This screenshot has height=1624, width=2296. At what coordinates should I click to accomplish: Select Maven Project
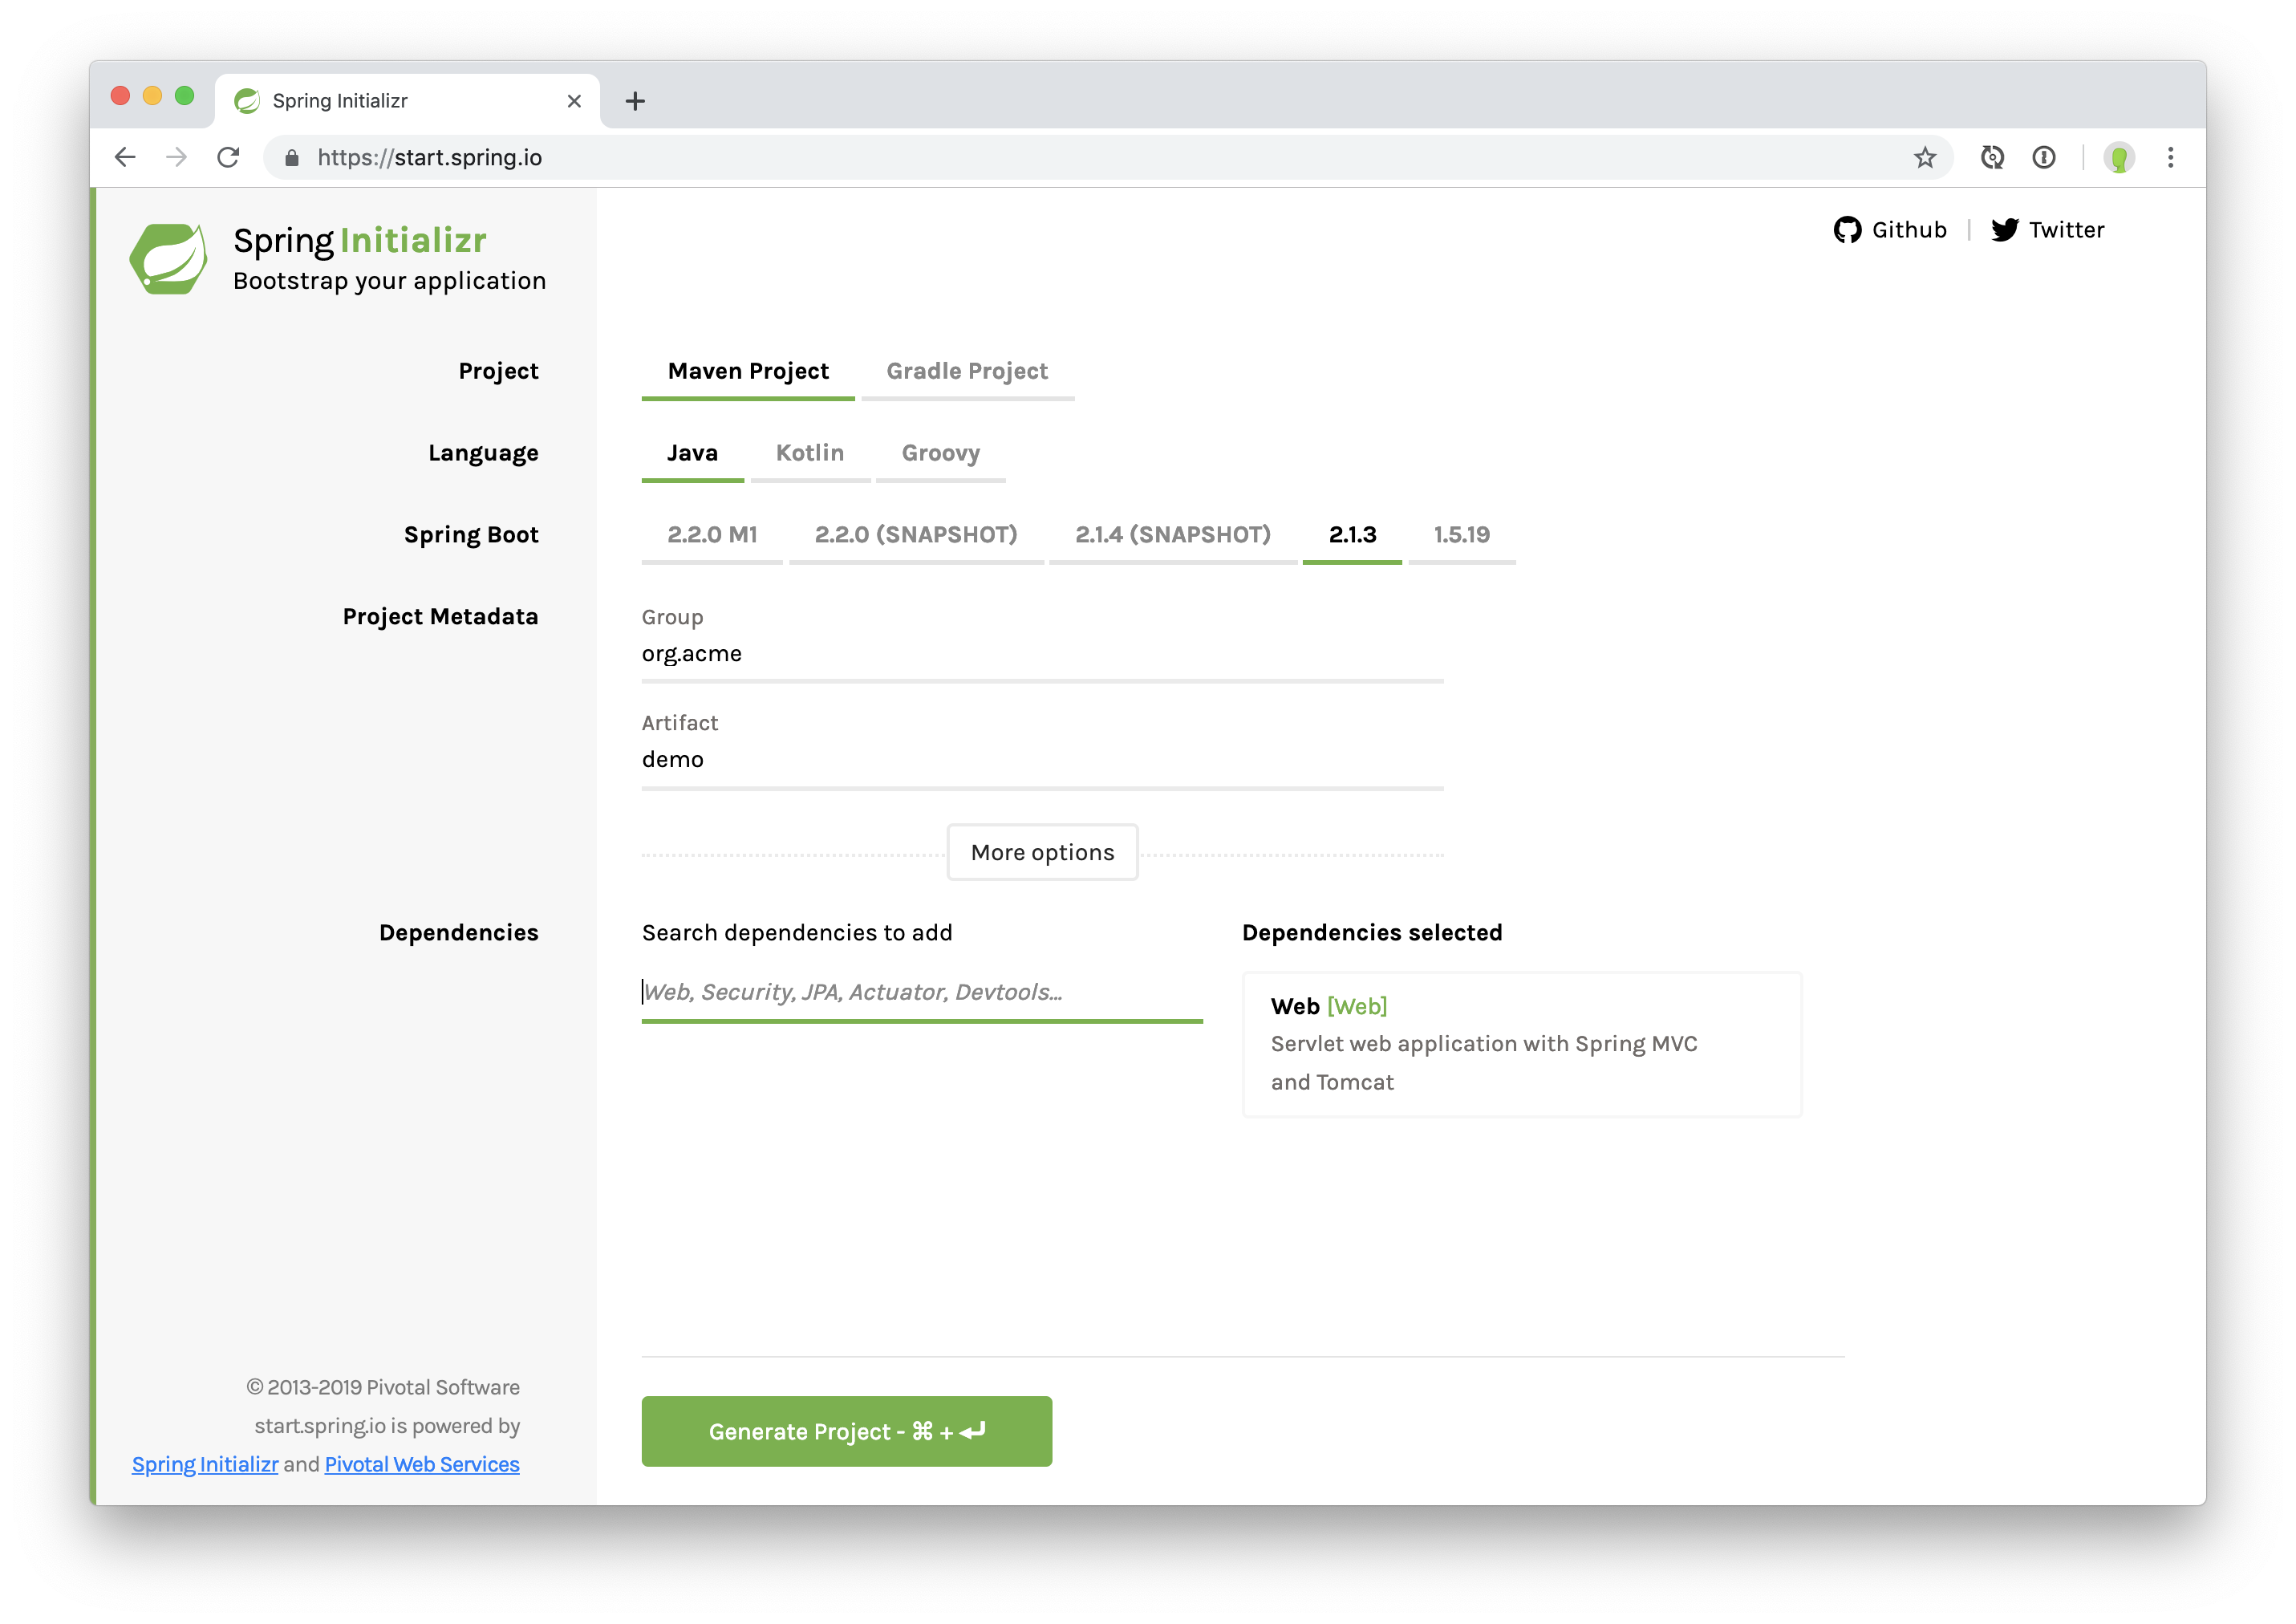point(748,372)
